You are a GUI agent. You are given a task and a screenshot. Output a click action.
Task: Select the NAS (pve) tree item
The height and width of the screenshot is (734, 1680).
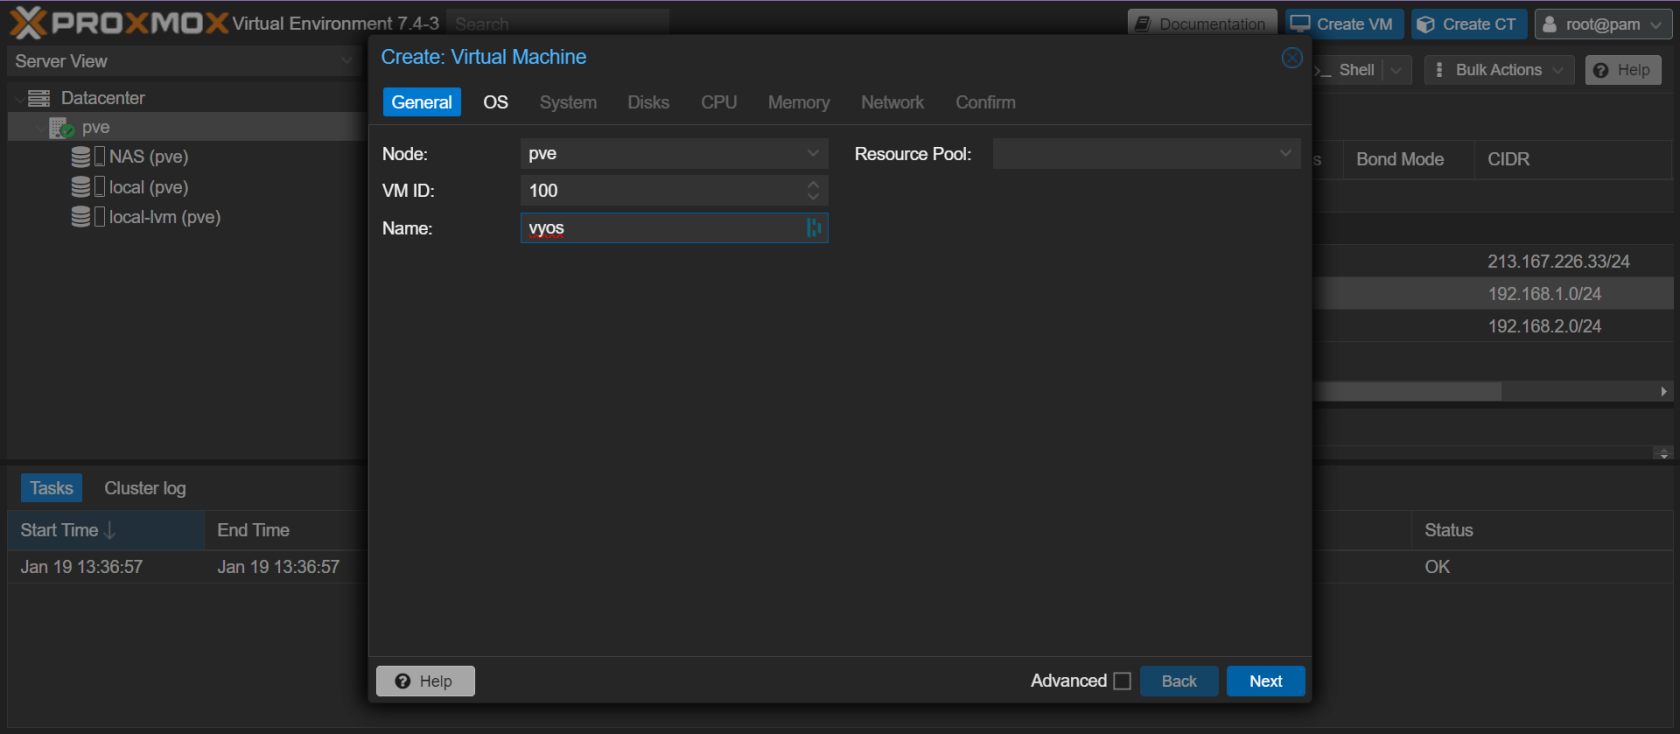tap(148, 157)
